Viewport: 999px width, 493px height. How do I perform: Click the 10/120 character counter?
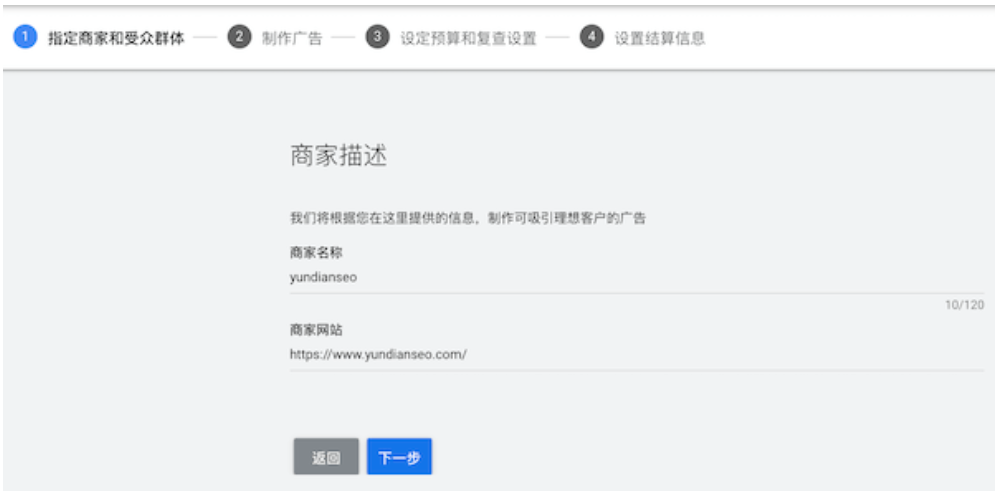tap(964, 305)
